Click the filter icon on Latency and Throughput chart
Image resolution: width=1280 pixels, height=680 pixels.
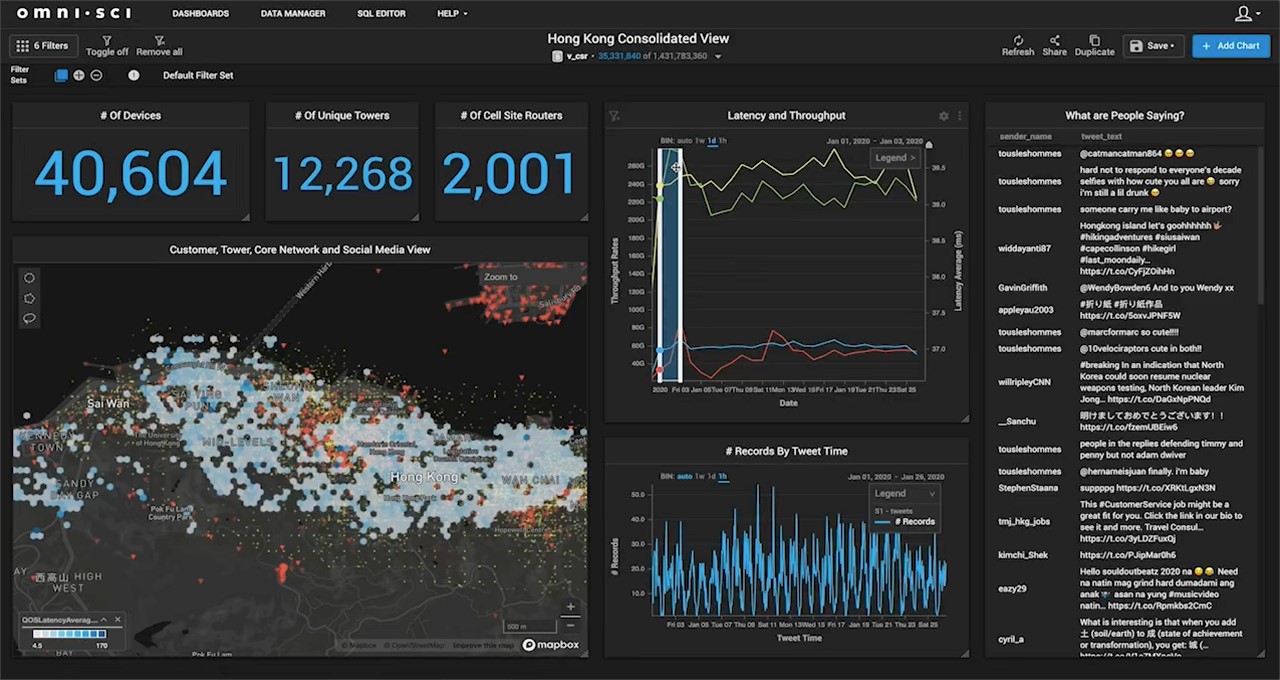tap(613, 116)
